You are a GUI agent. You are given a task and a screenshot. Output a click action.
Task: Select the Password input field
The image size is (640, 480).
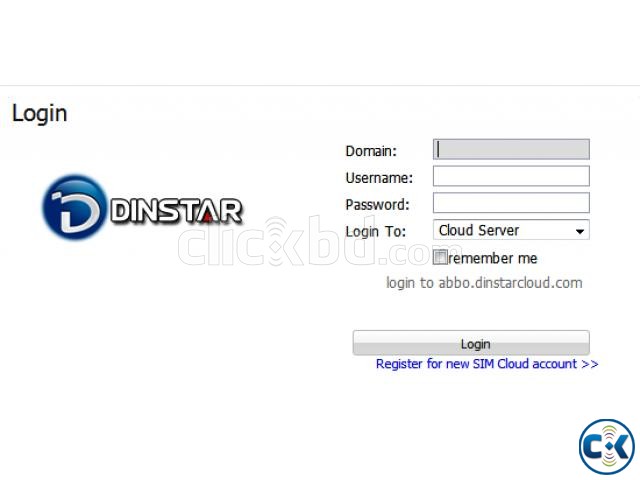tap(511, 203)
